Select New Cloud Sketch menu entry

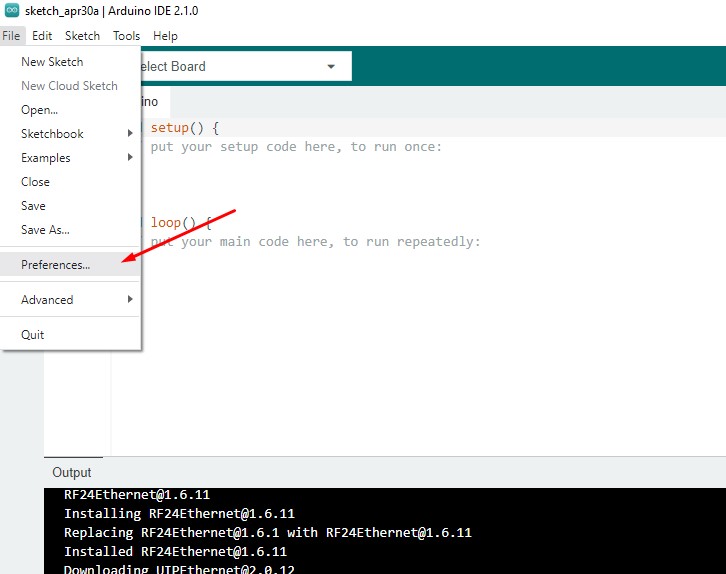pos(70,86)
